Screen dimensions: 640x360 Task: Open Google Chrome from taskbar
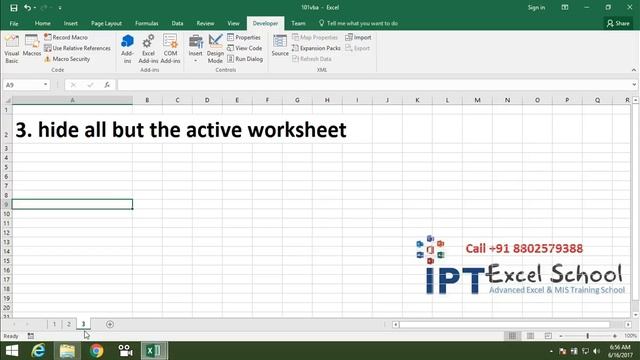96,351
